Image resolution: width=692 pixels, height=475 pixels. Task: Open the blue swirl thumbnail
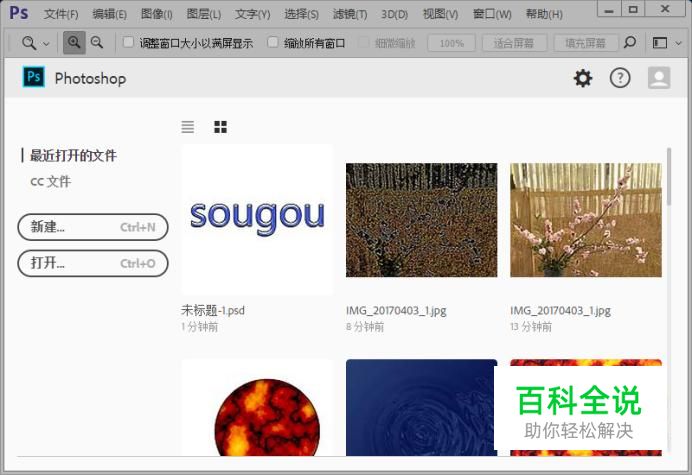(x=421, y=407)
